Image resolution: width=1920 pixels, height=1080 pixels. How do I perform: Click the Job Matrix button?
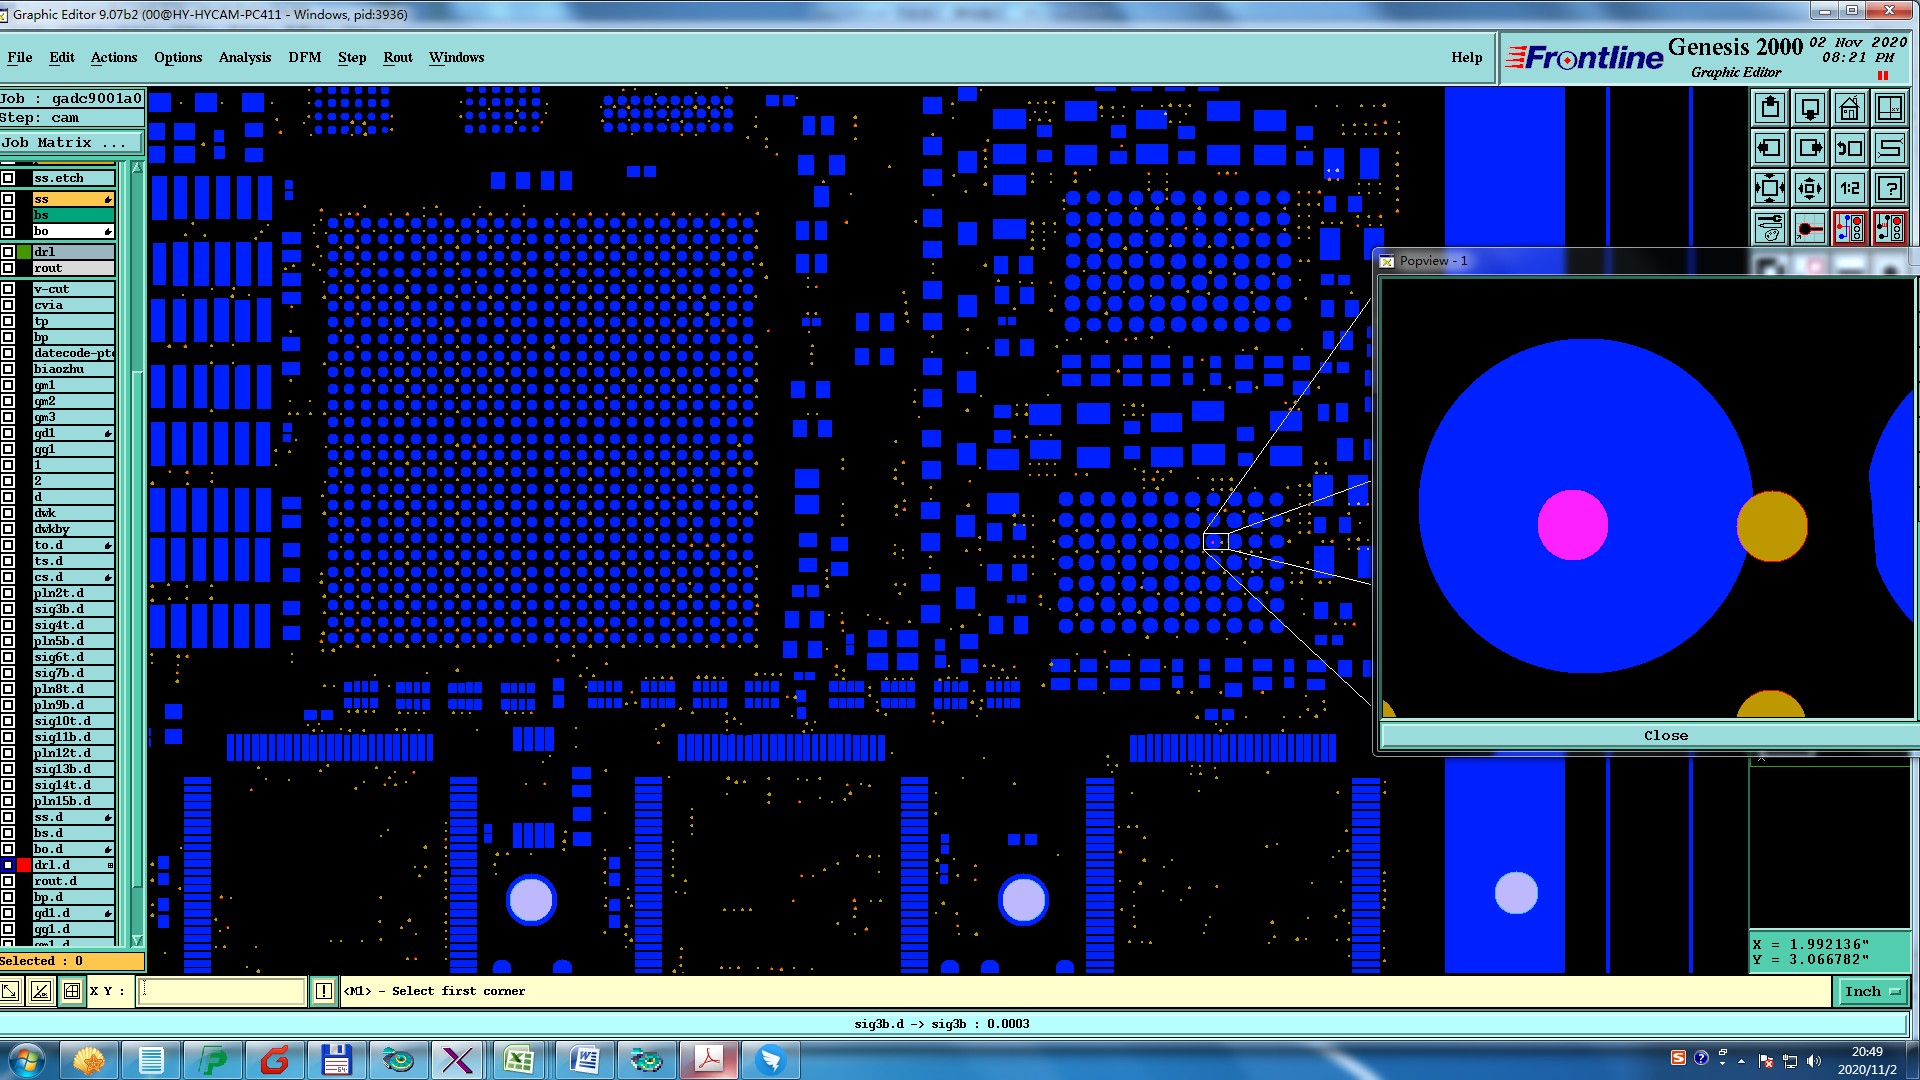tap(70, 143)
